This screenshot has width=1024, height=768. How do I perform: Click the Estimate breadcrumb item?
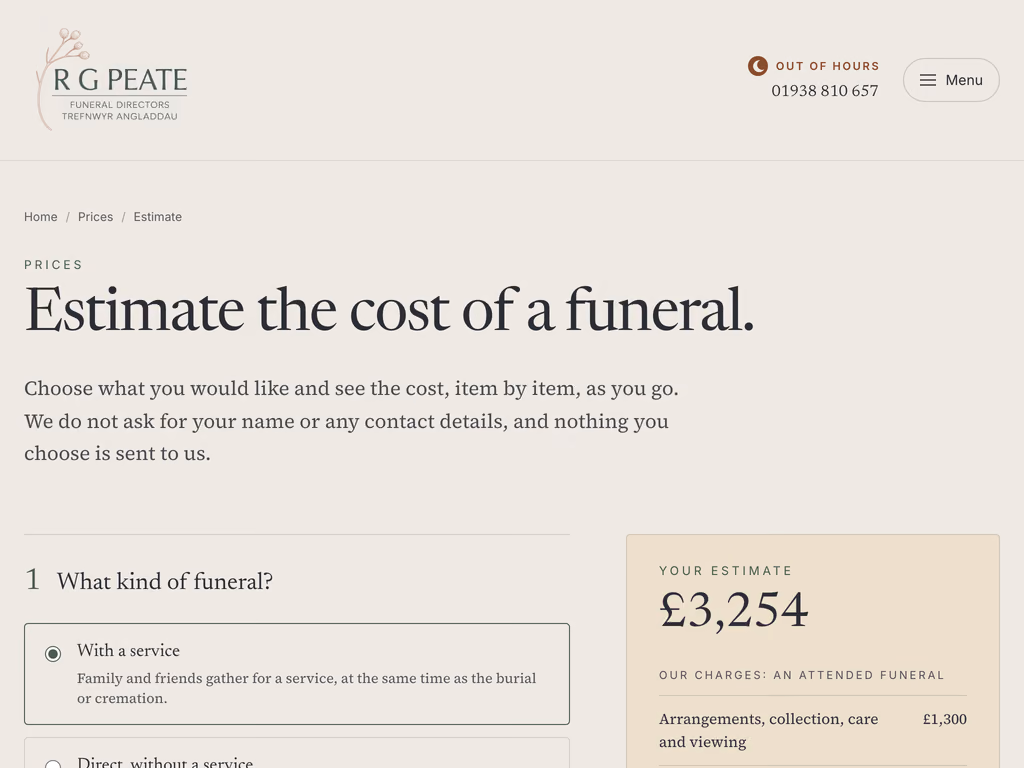157,217
